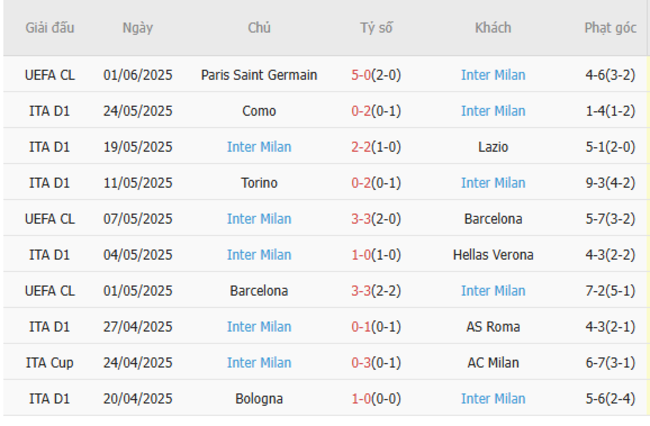Click the "Phạt góc" column header
Image resolution: width=650 pixels, height=426 pixels.
610,28
